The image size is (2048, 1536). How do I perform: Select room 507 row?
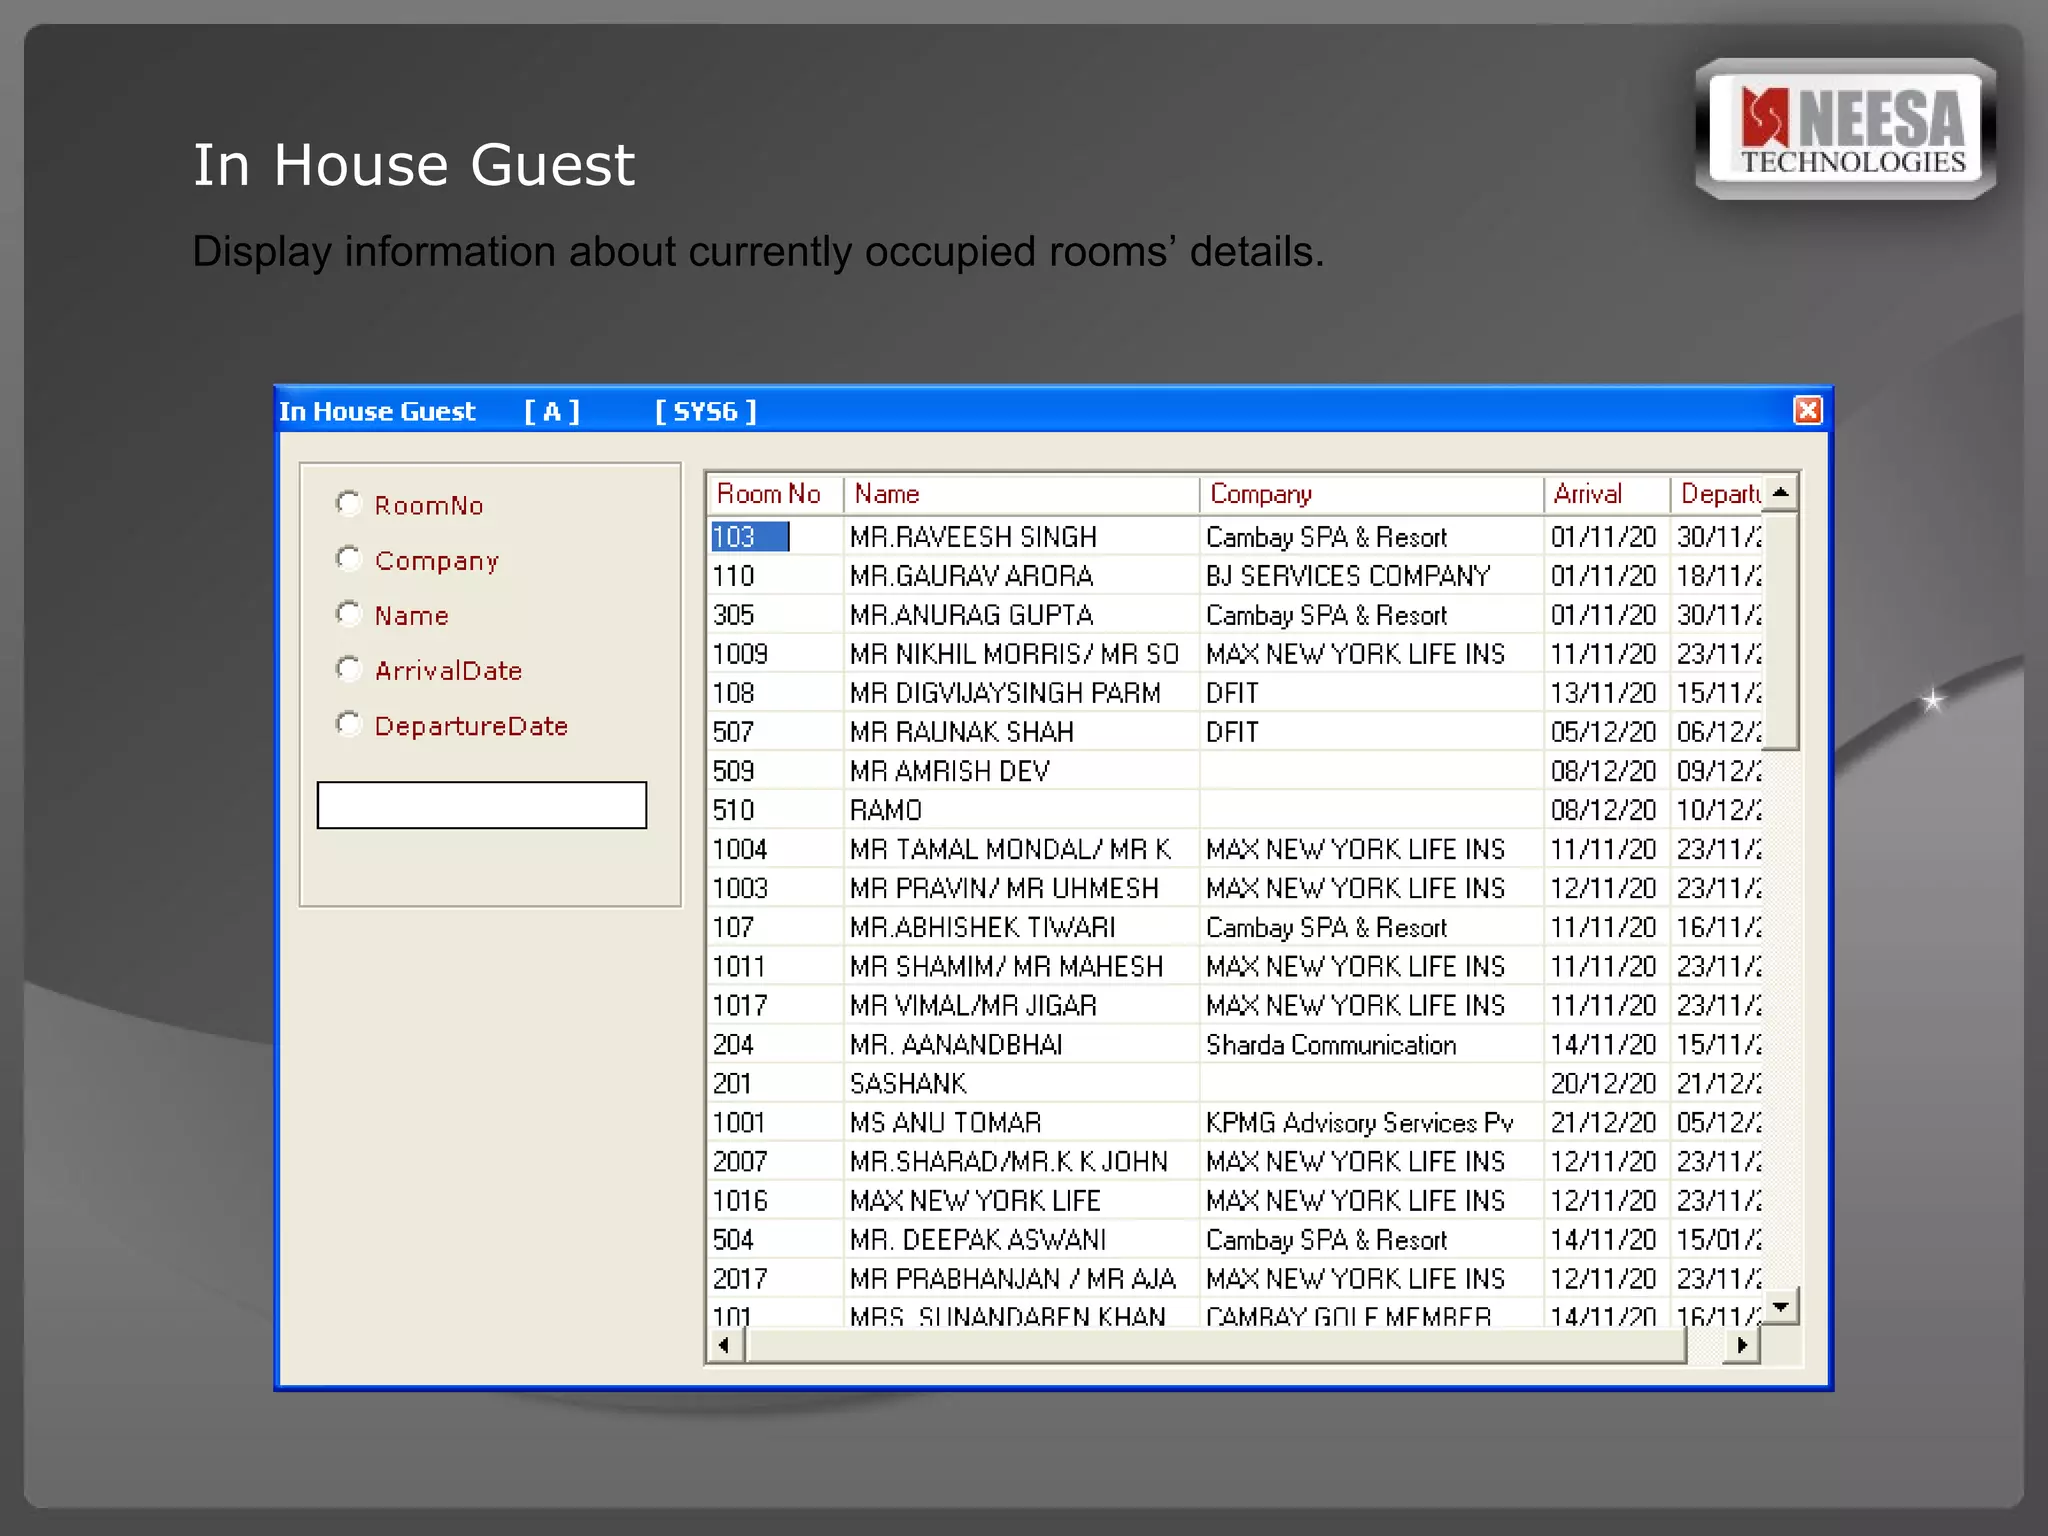pyautogui.click(x=1236, y=732)
